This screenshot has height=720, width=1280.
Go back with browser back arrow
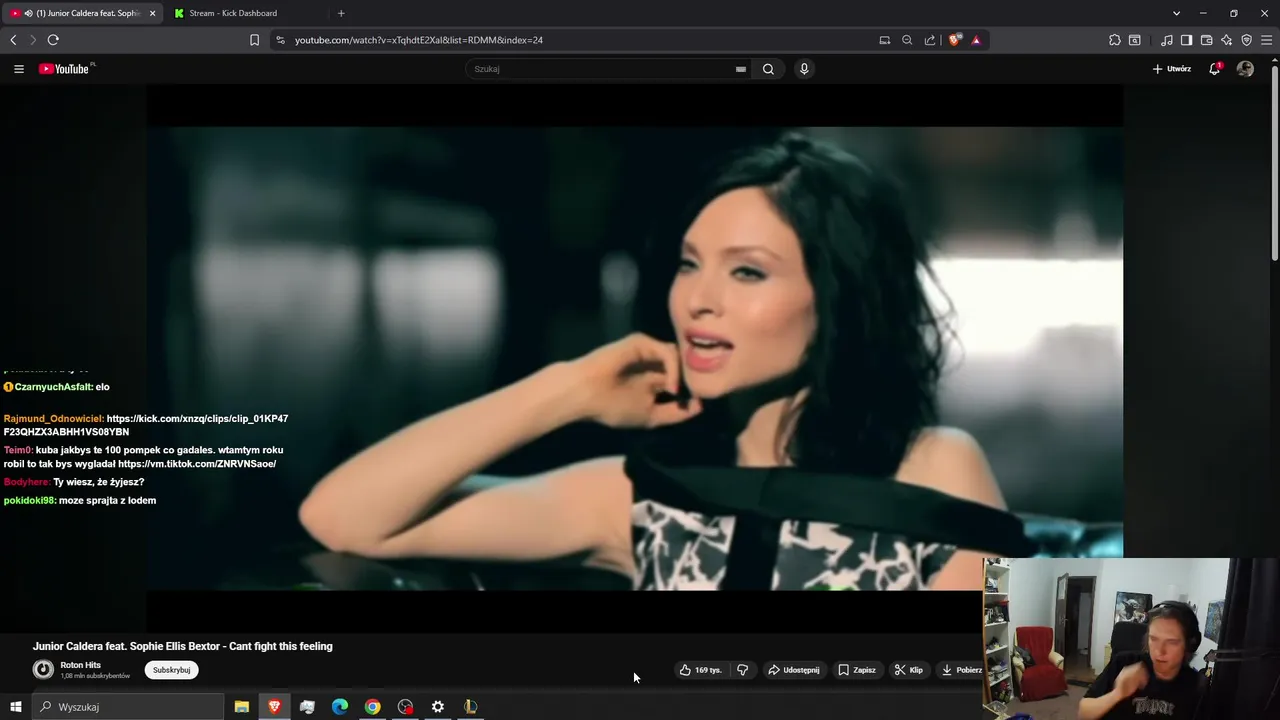pyautogui.click(x=13, y=40)
